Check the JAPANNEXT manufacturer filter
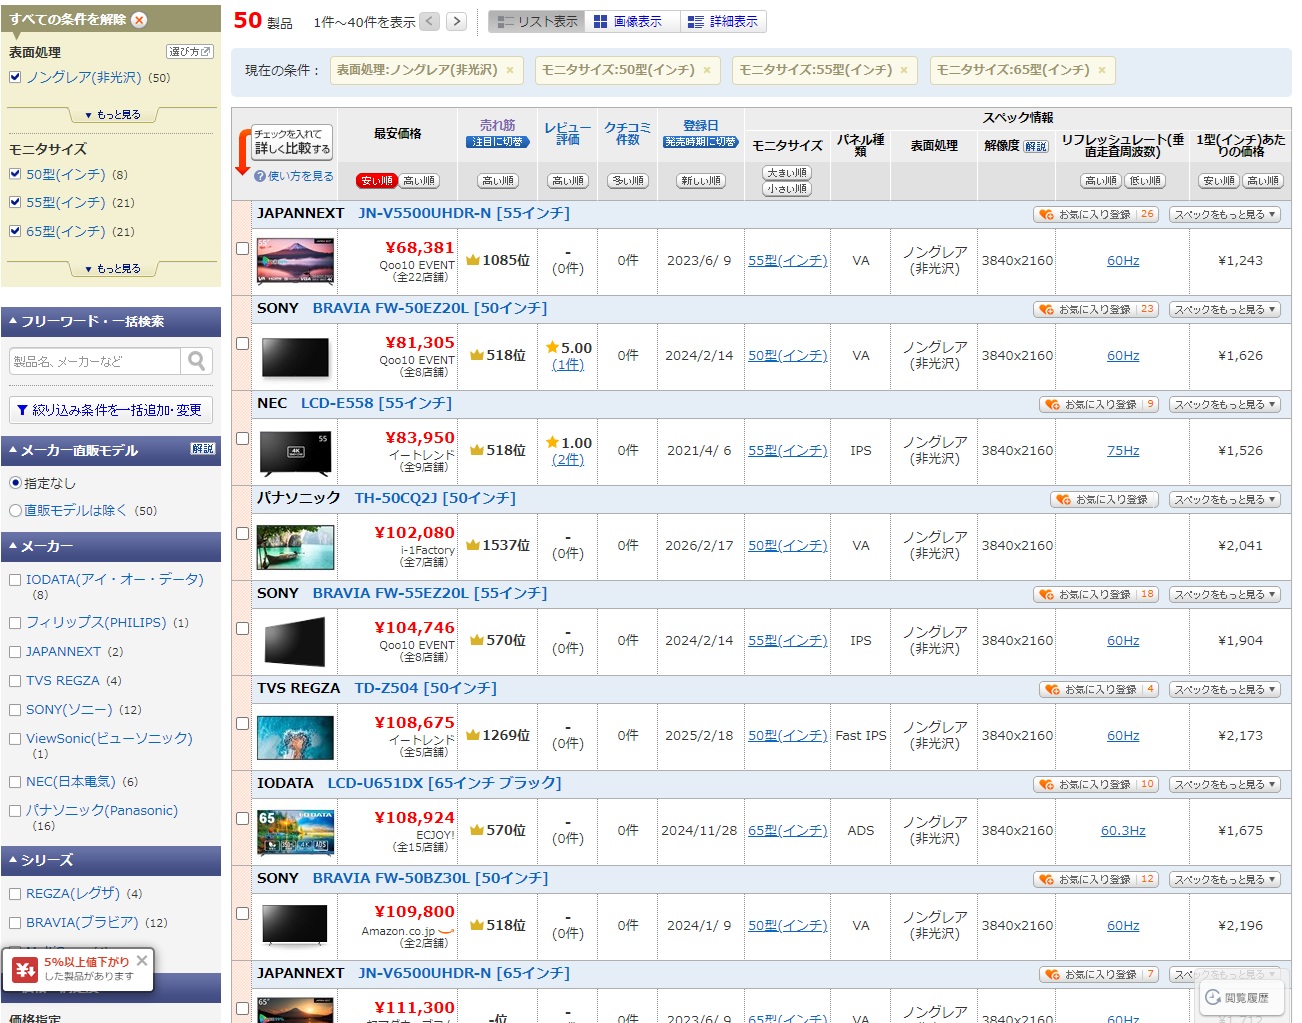Screen dimensions: 1302x1023 click(x=15, y=651)
